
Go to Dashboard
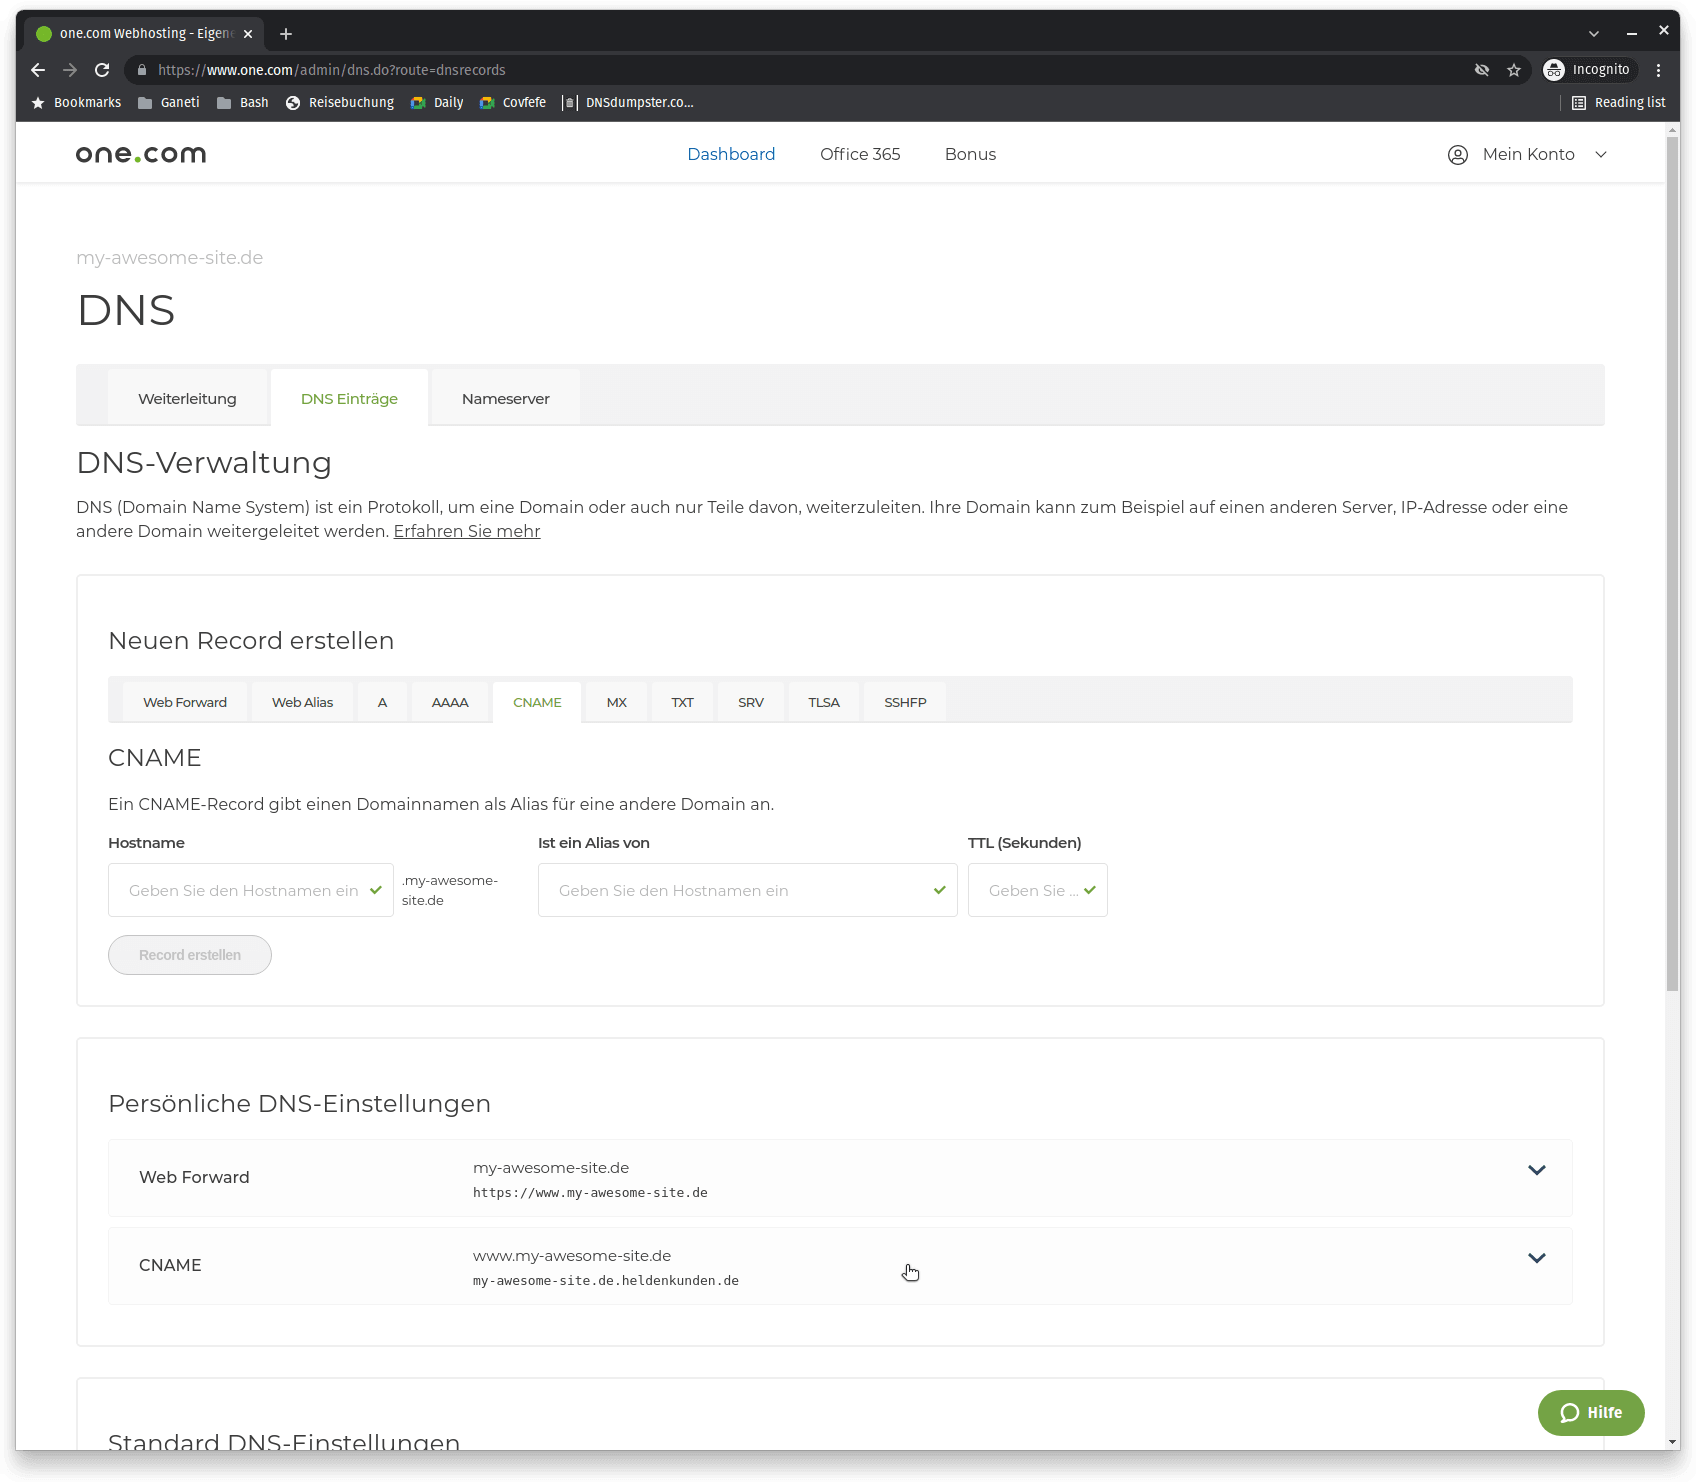731,154
